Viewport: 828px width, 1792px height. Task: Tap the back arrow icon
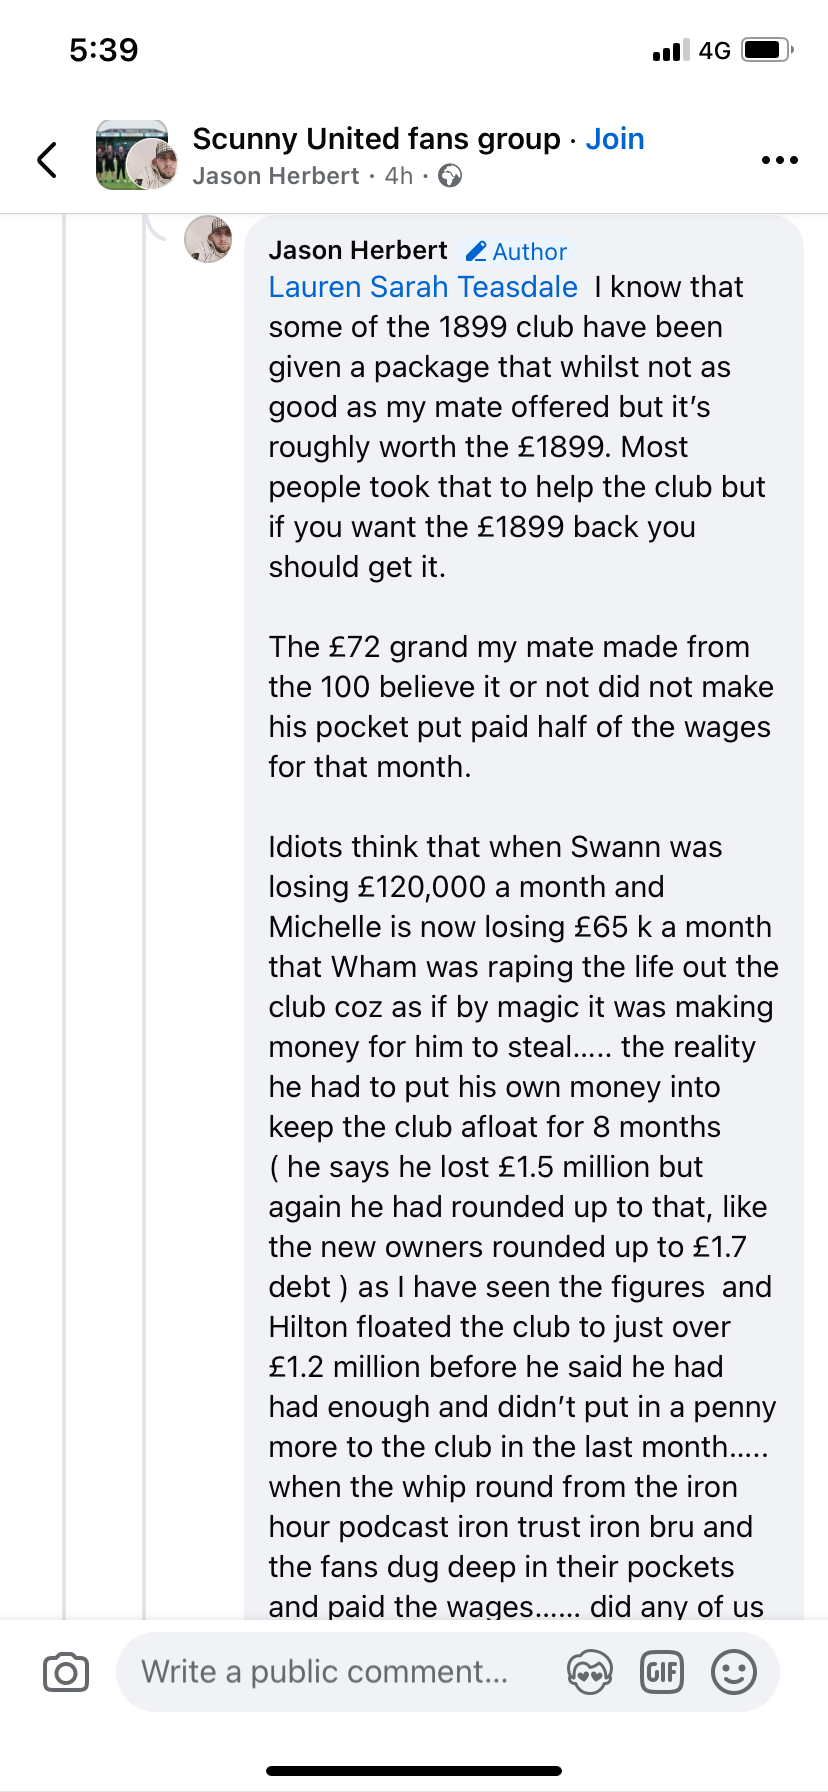[47, 159]
